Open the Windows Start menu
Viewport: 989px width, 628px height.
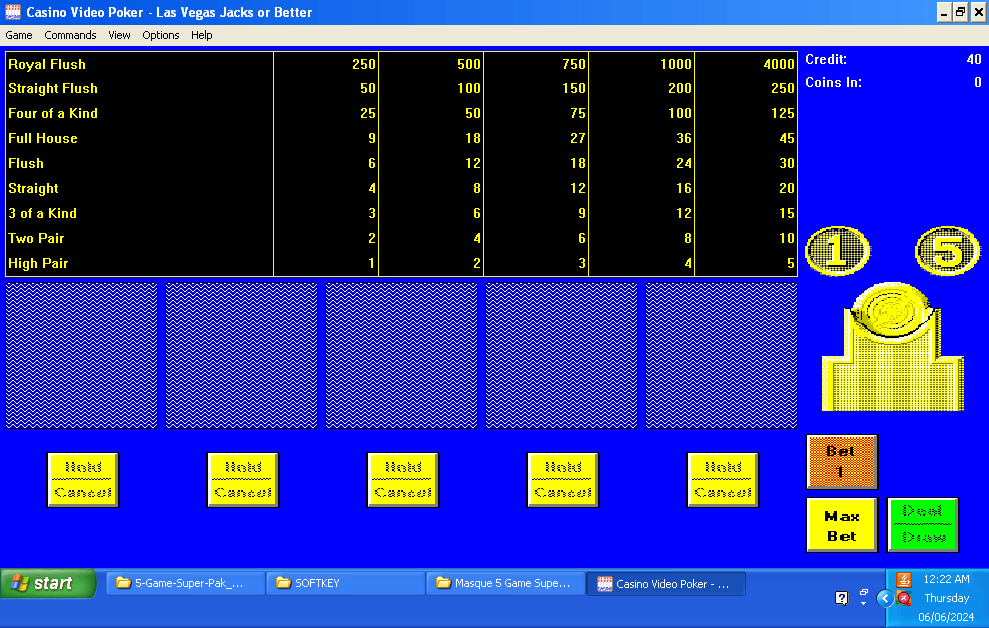coord(49,583)
